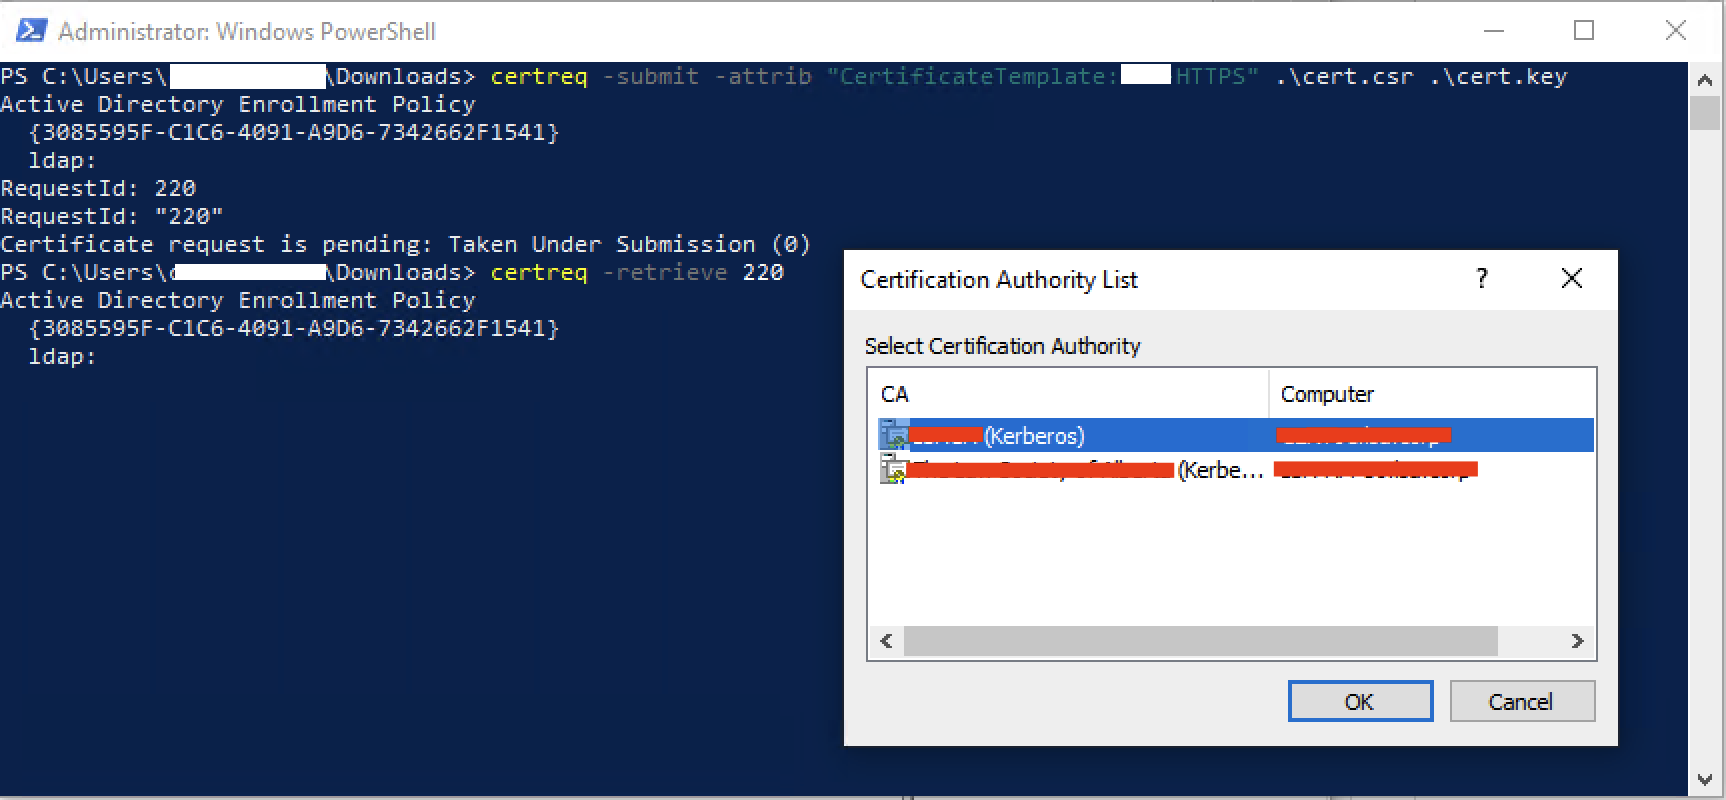Click the CA list horizontal scrollbar thumb
Viewport: 1726px width, 800px height.
click(1200, 641)
